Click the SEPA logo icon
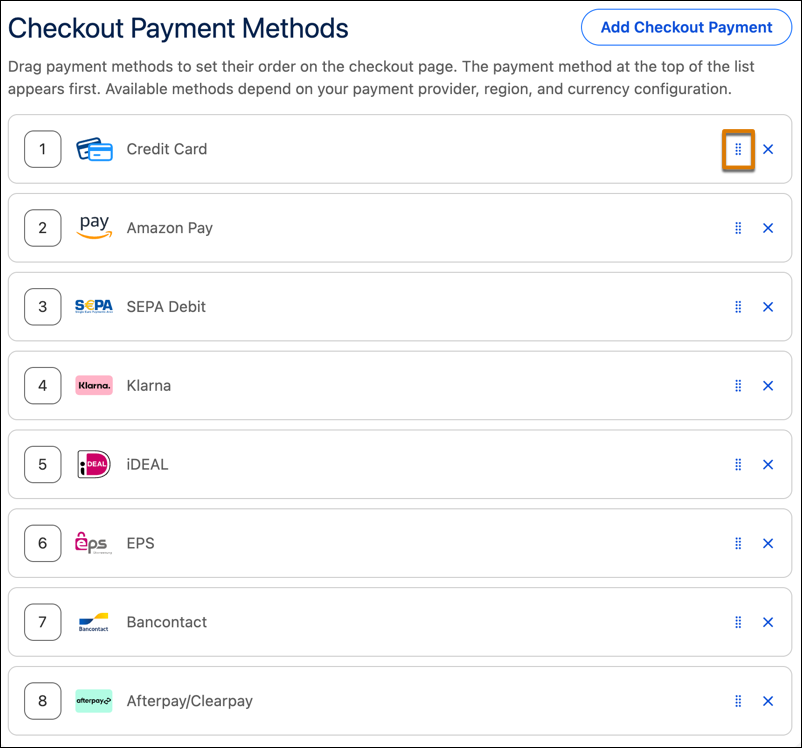Viewport: 802px width, 748px height. [94, 306]
